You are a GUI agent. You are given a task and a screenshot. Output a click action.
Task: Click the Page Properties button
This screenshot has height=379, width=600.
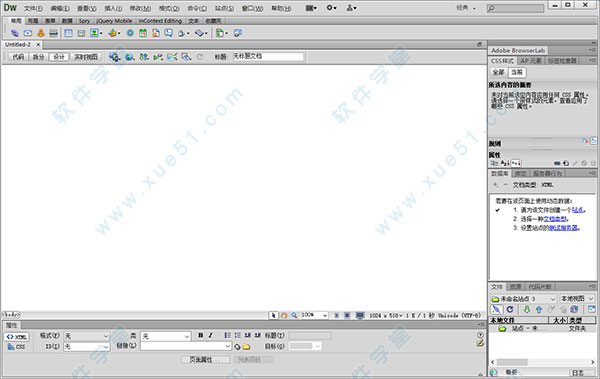205,359
